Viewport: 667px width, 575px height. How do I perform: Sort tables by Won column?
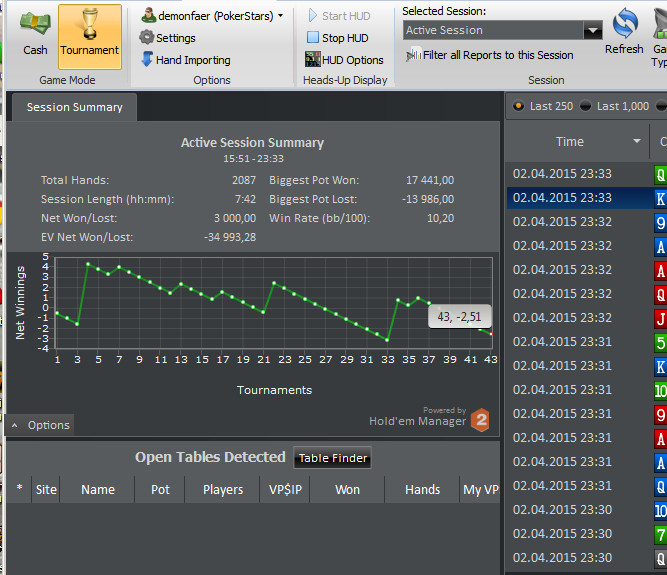click(348, 490)
